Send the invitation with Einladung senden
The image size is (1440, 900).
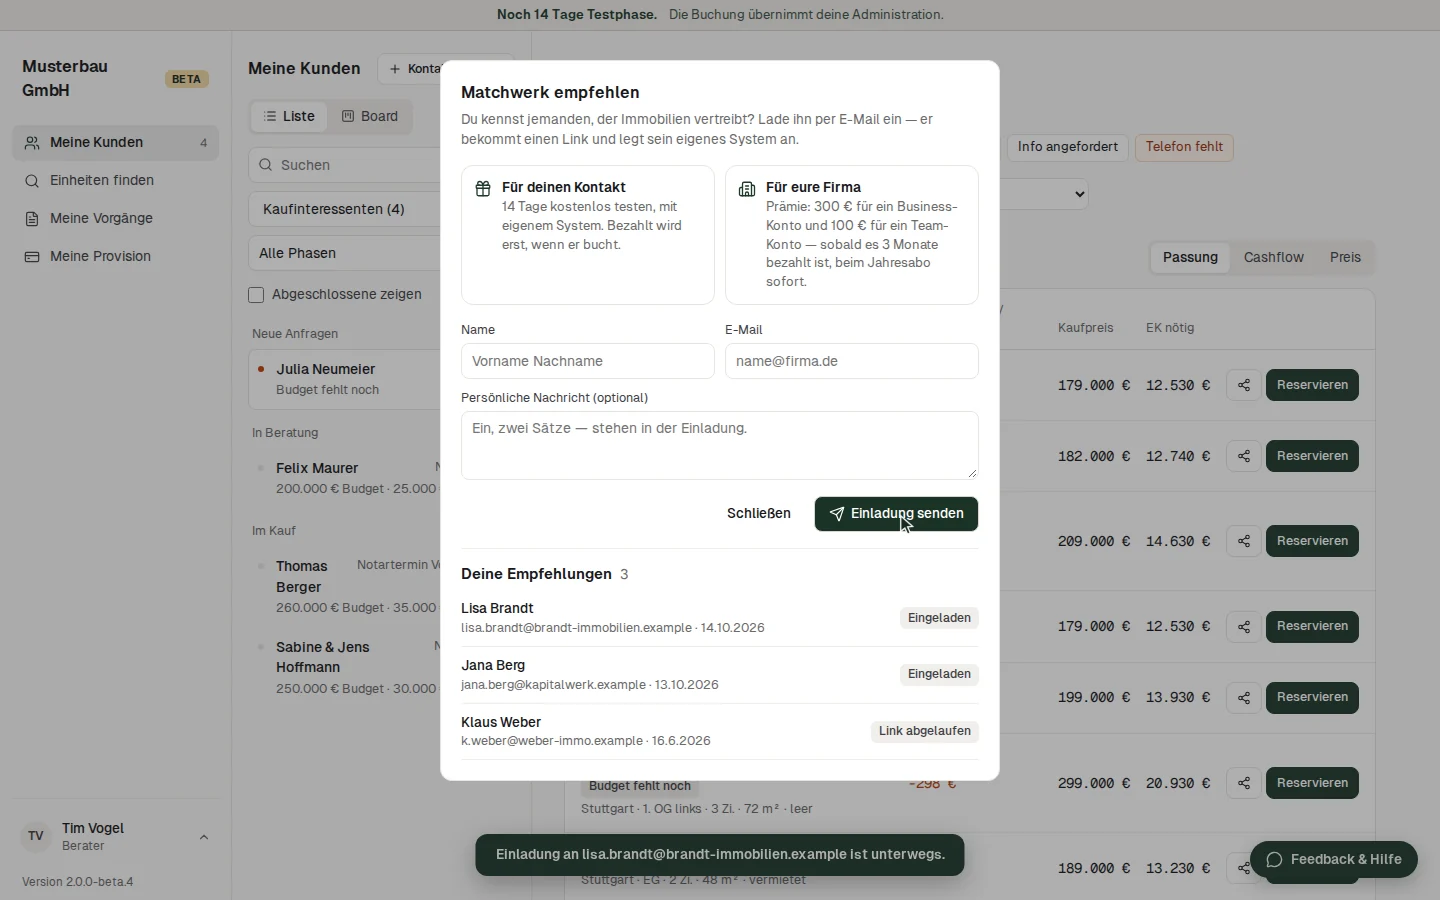[896, 514]
